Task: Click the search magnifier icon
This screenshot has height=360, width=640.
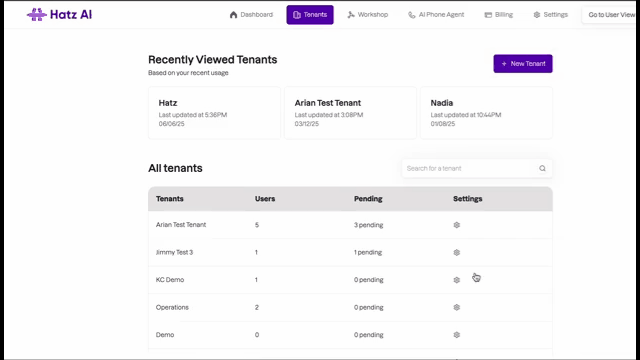Action: click(542, 168)
